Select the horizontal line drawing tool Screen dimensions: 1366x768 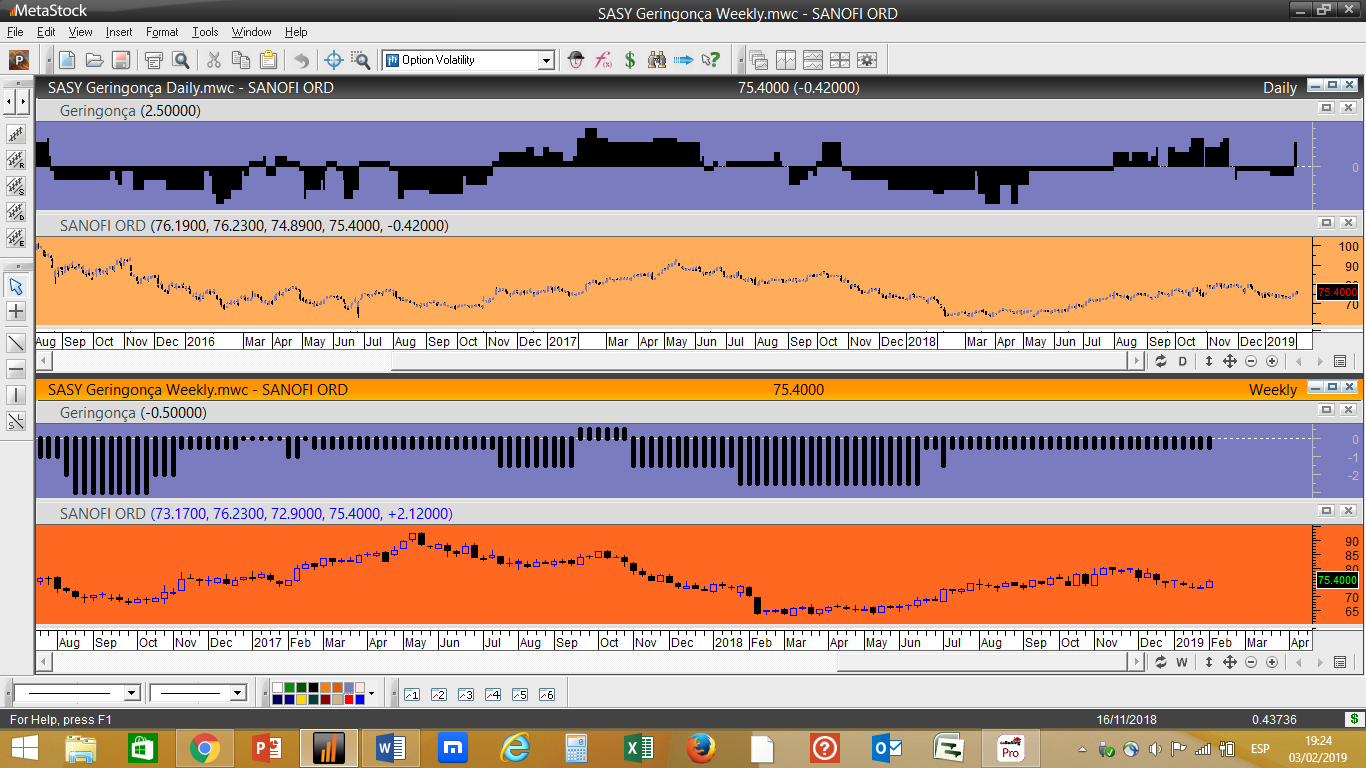click(16, 369)
